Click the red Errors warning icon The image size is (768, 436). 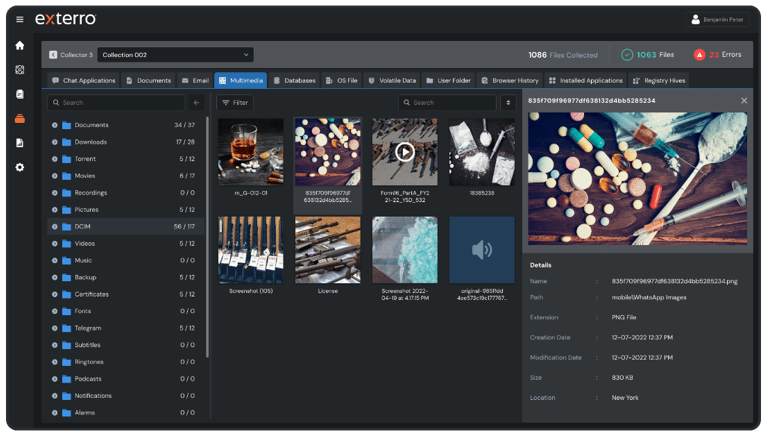click(699, 55)
